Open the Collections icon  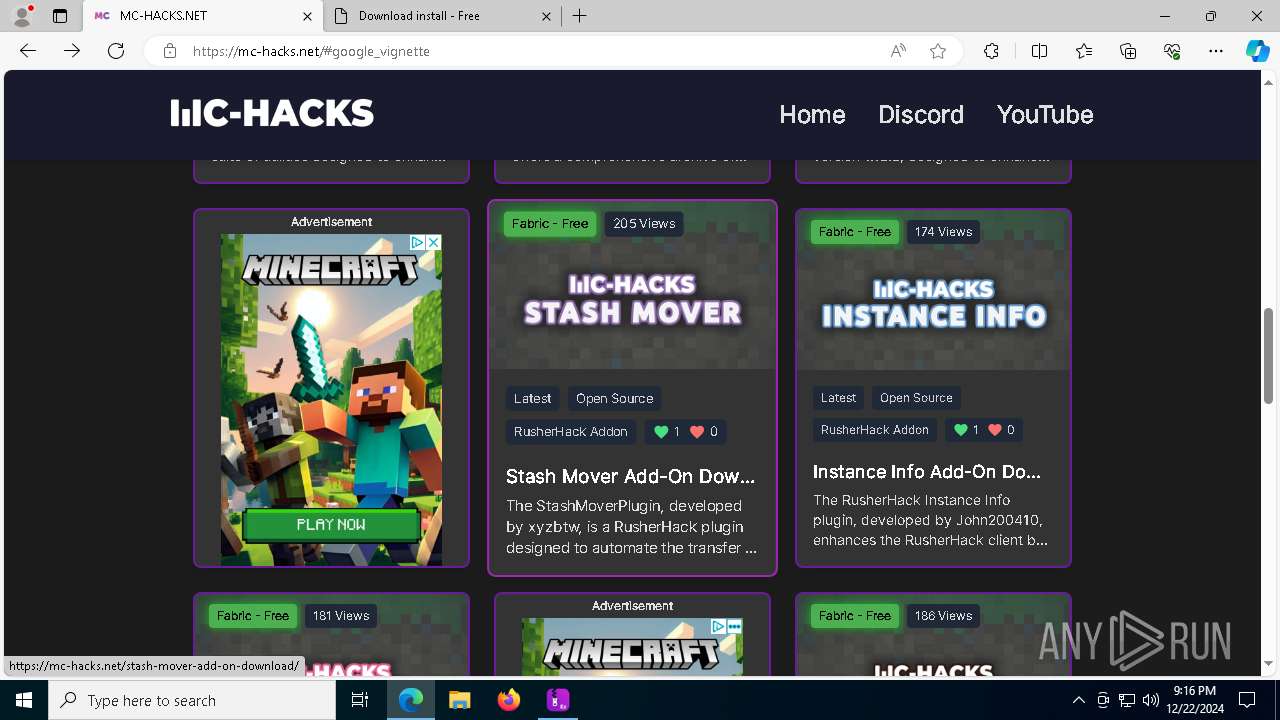1128,51
